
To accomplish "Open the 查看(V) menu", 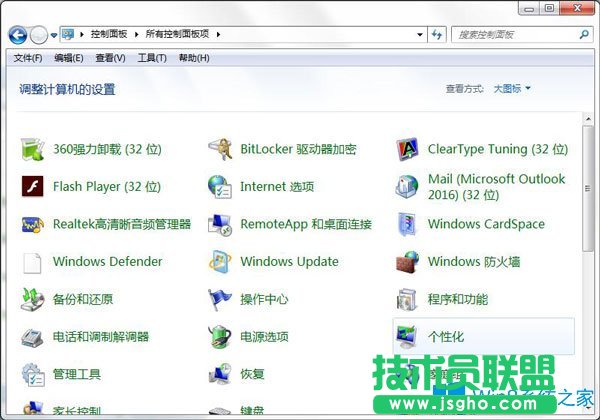I will point(110,58).
